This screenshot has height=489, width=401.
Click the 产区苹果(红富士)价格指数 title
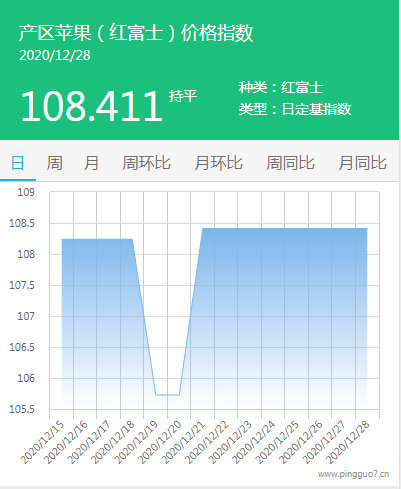pyautogui.click(x=136, y=33)
